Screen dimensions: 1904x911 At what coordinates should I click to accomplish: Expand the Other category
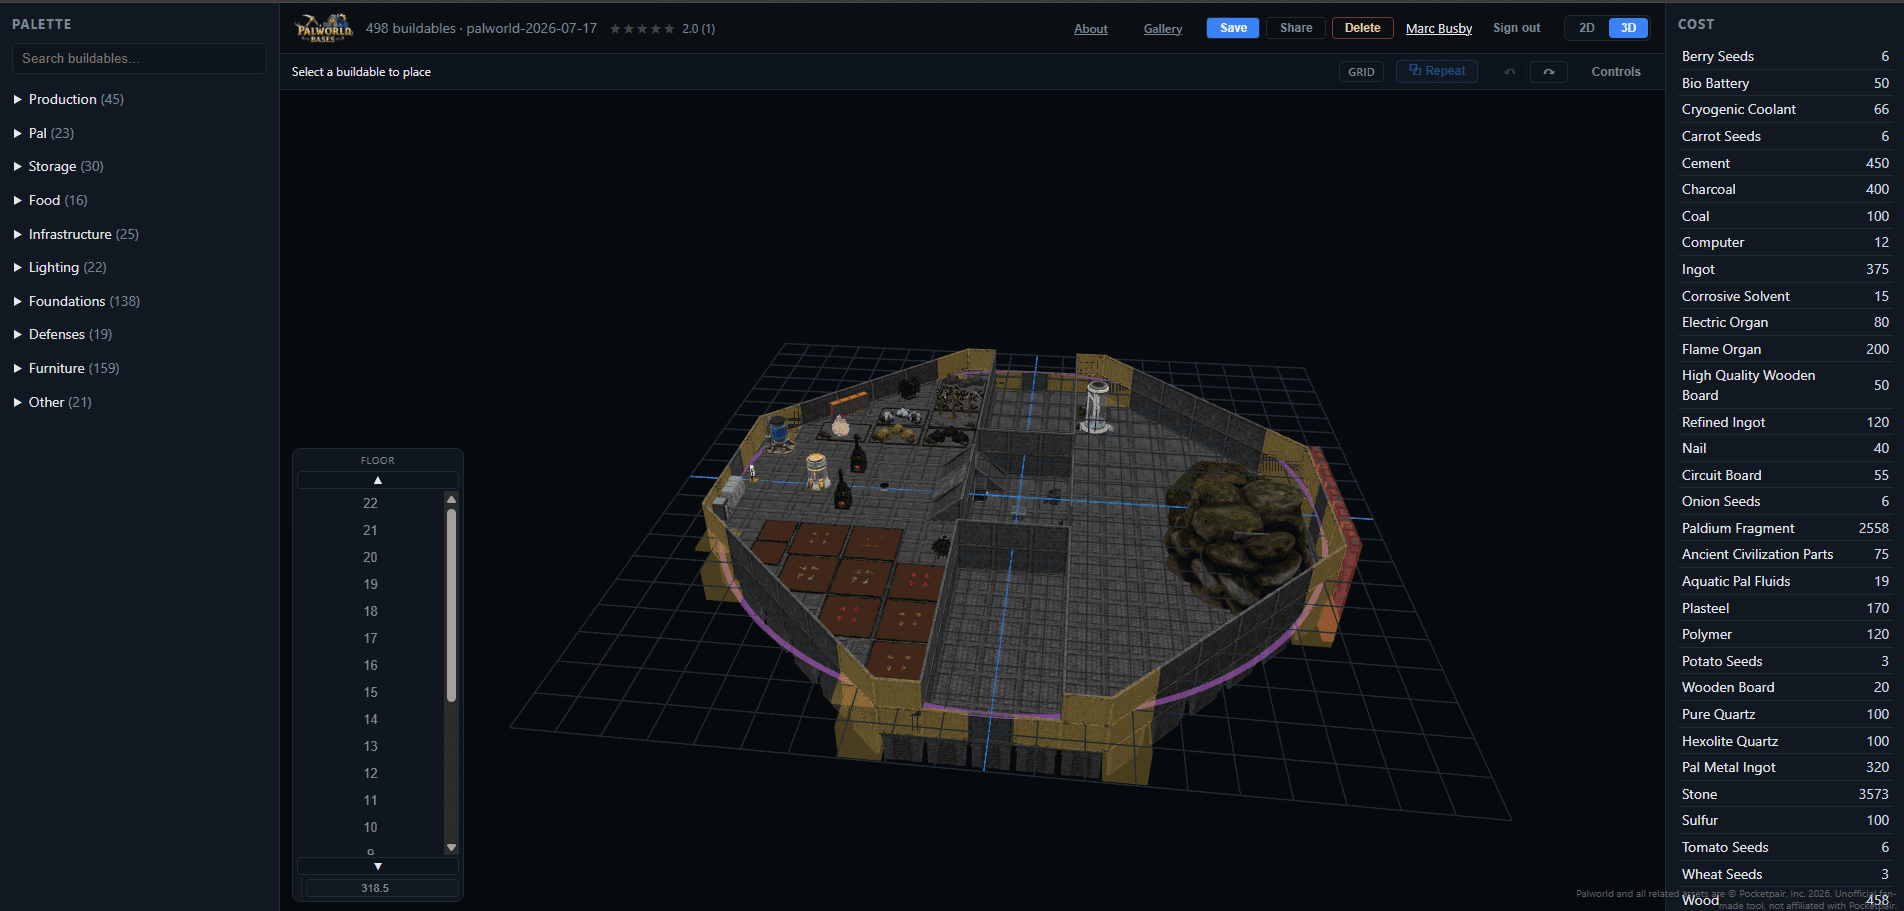tap(53, 402)
